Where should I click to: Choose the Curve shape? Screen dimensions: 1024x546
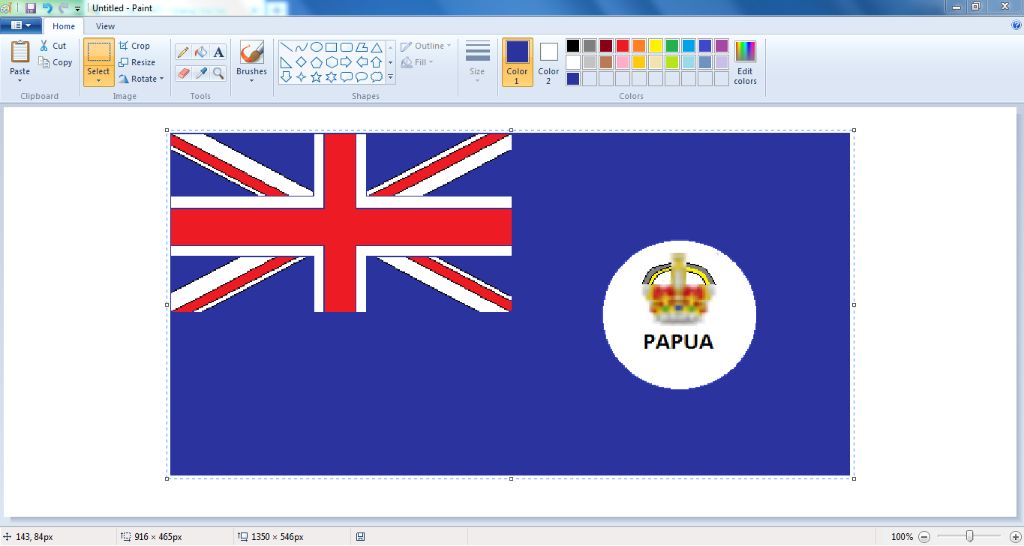point(301,48)
